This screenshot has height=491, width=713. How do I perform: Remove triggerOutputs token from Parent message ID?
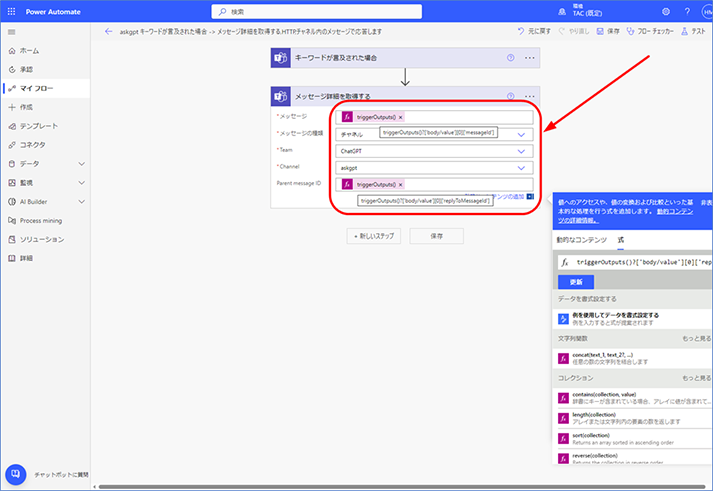point(401,185)
